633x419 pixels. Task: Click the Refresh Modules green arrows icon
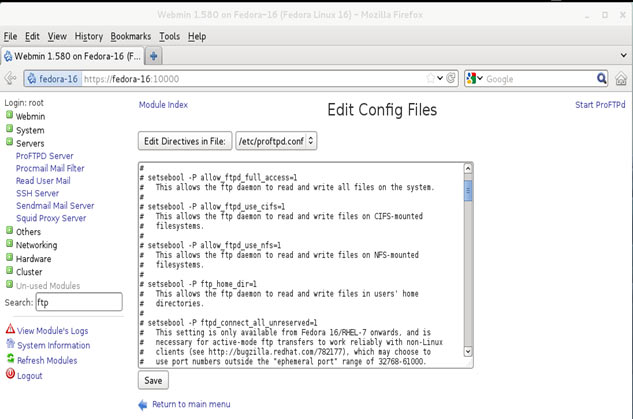pyautogui.click(x=10, y=358)
